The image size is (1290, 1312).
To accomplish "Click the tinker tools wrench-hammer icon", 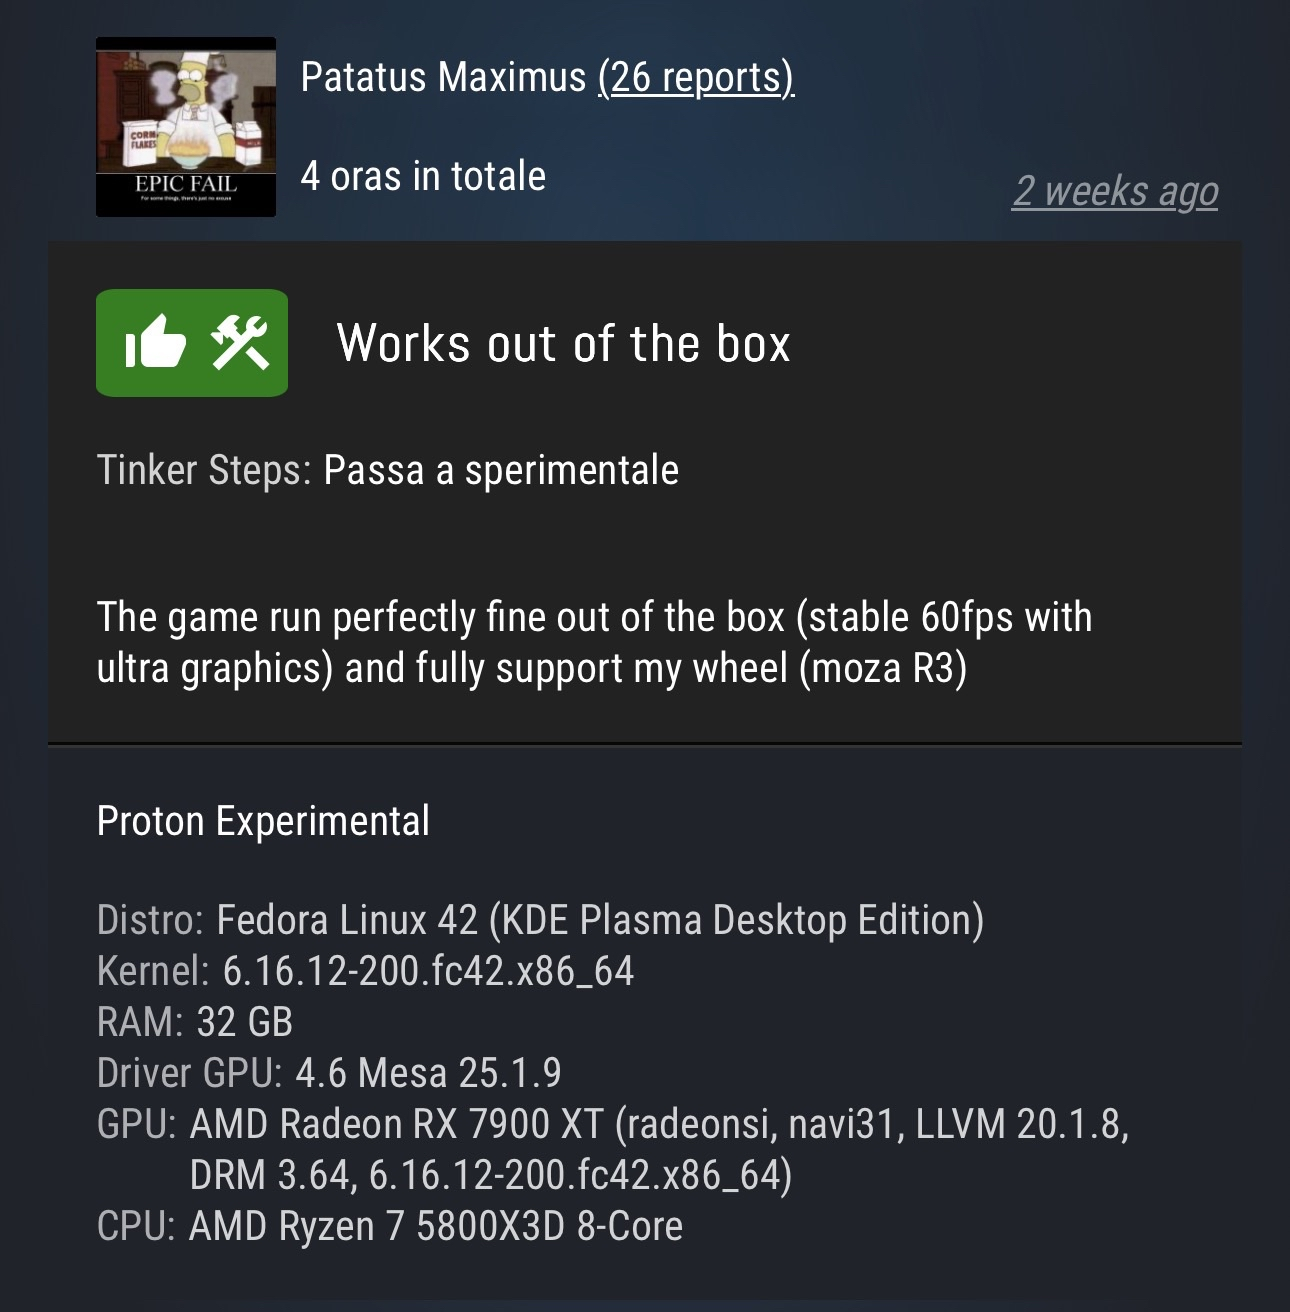I will [239, 343].
